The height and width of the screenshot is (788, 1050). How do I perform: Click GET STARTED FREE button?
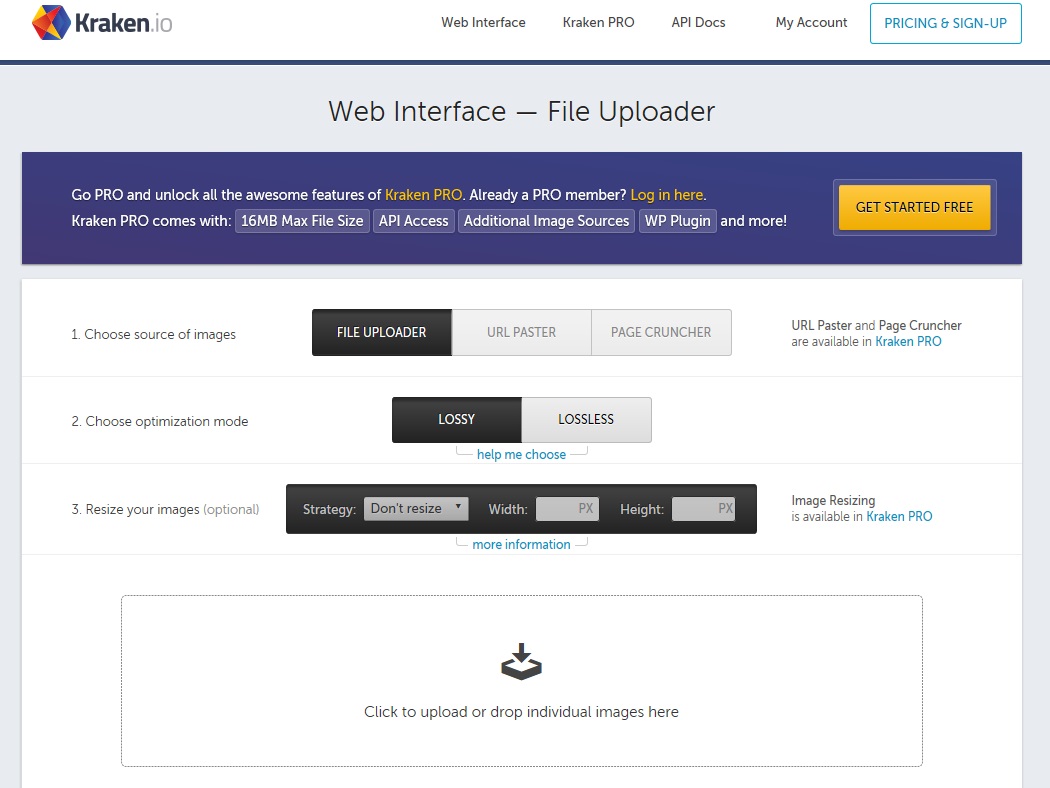coord(914,208)
